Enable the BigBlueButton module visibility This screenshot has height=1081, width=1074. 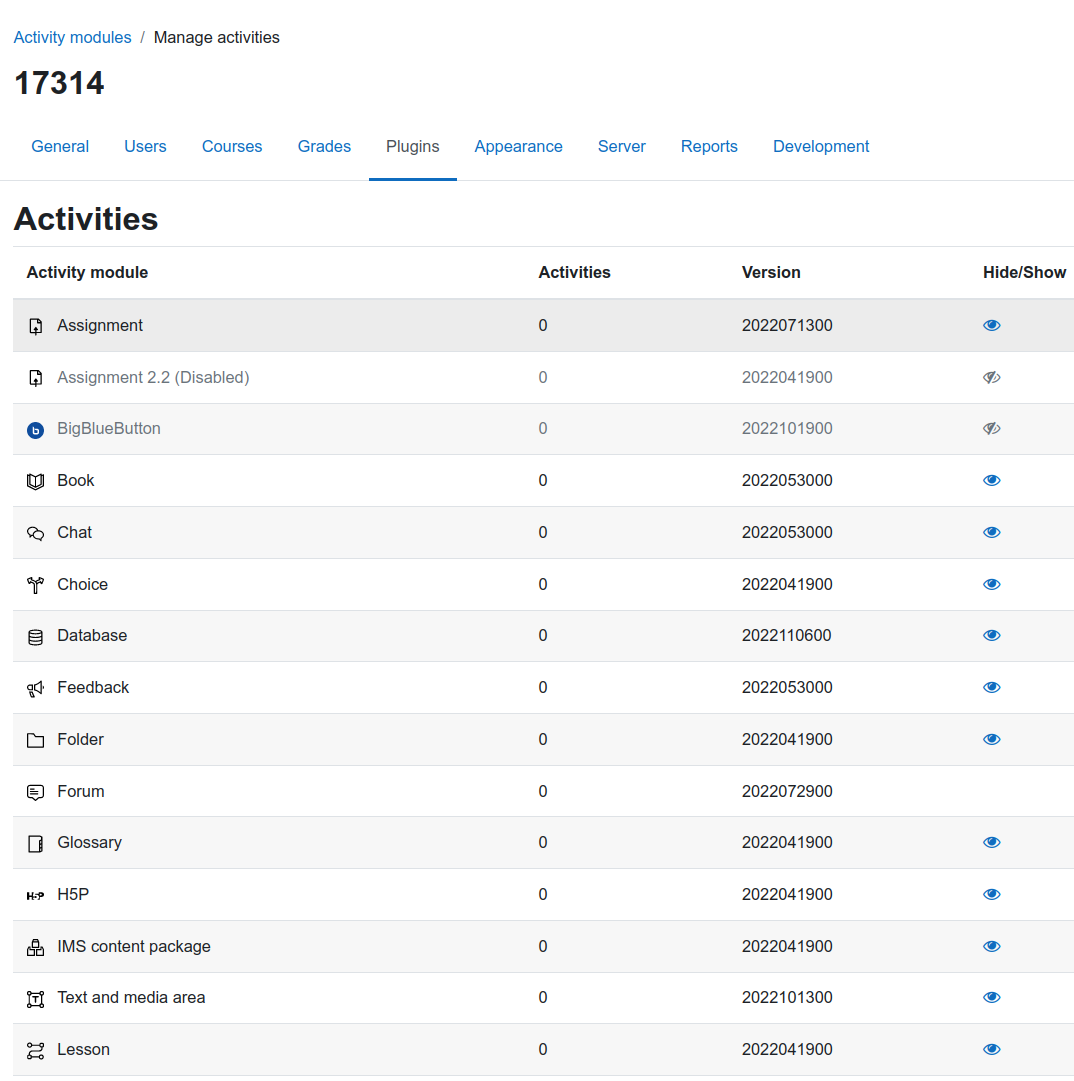point(991,428)
